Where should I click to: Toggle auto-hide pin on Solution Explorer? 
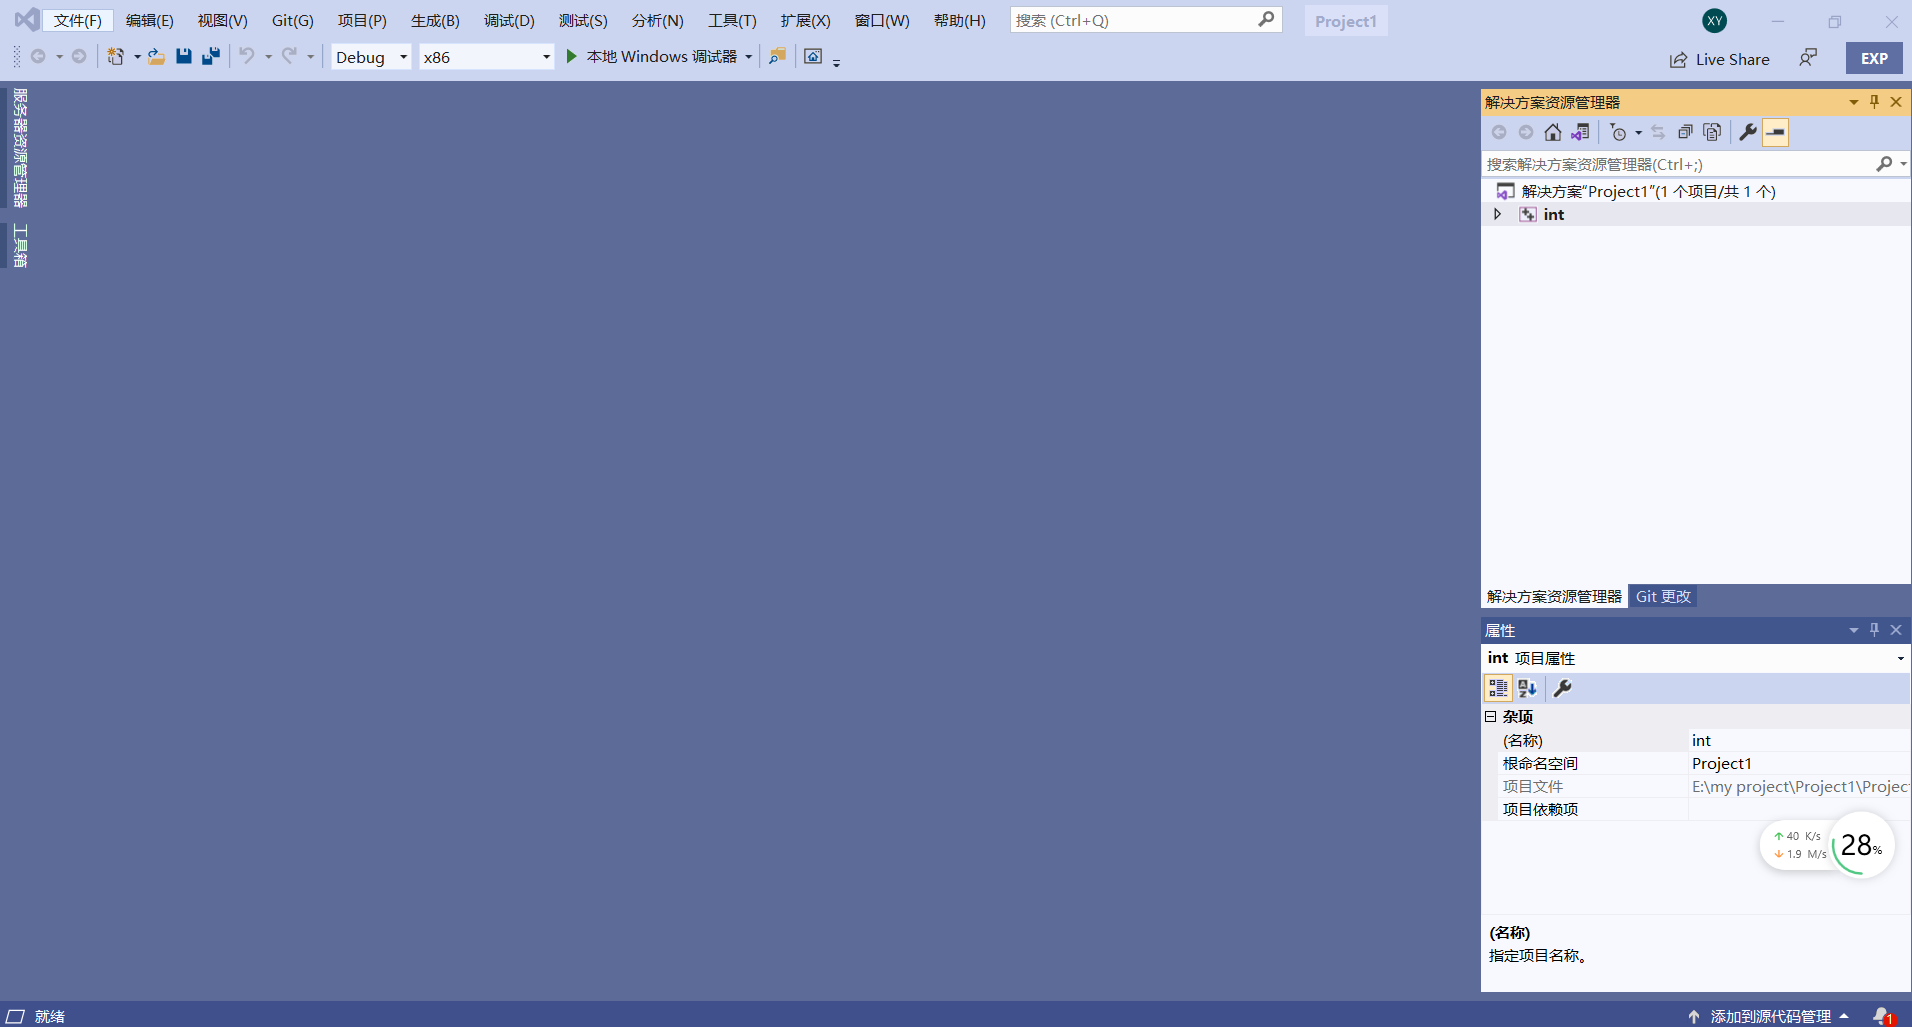tap(1875, 102)
